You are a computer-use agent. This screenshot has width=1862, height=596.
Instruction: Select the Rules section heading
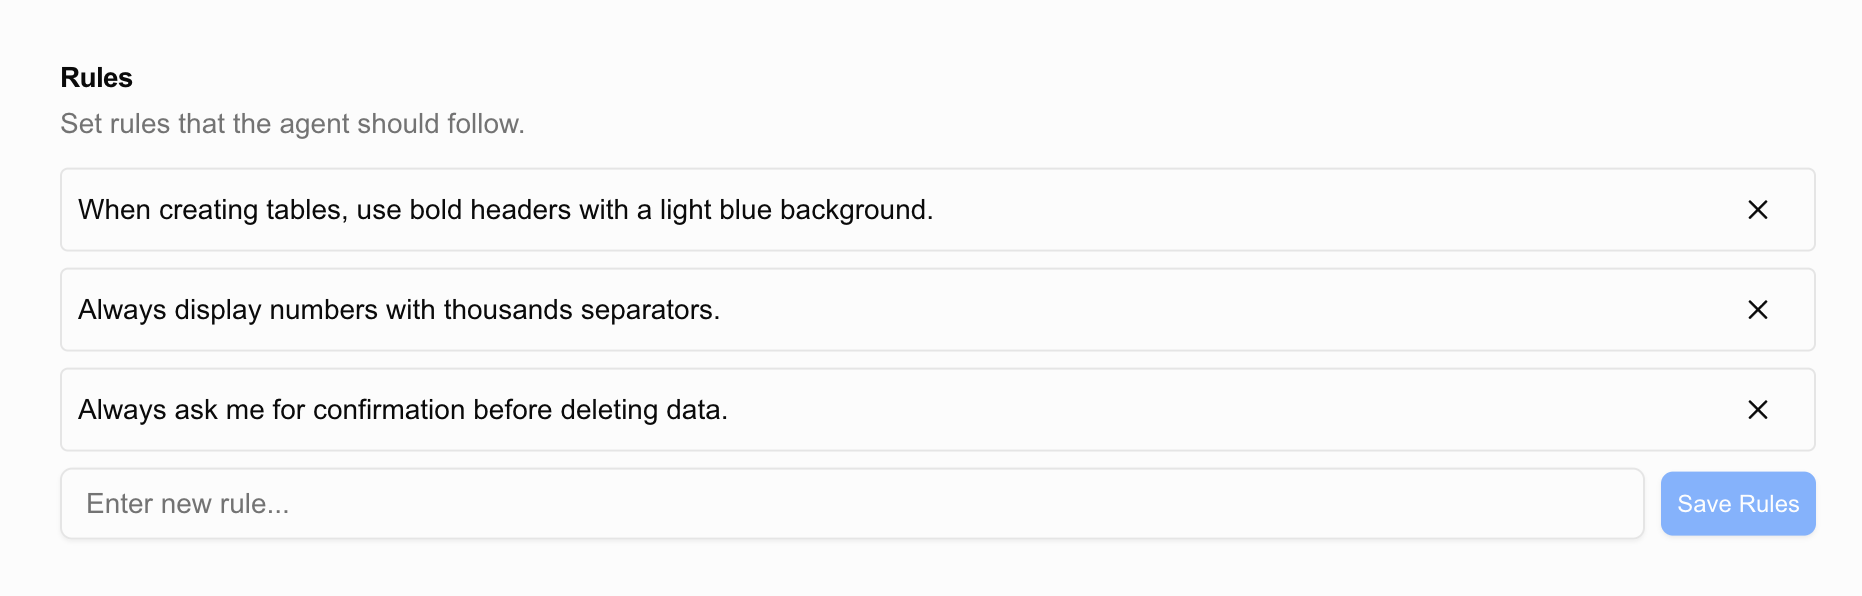coord(96,77)
